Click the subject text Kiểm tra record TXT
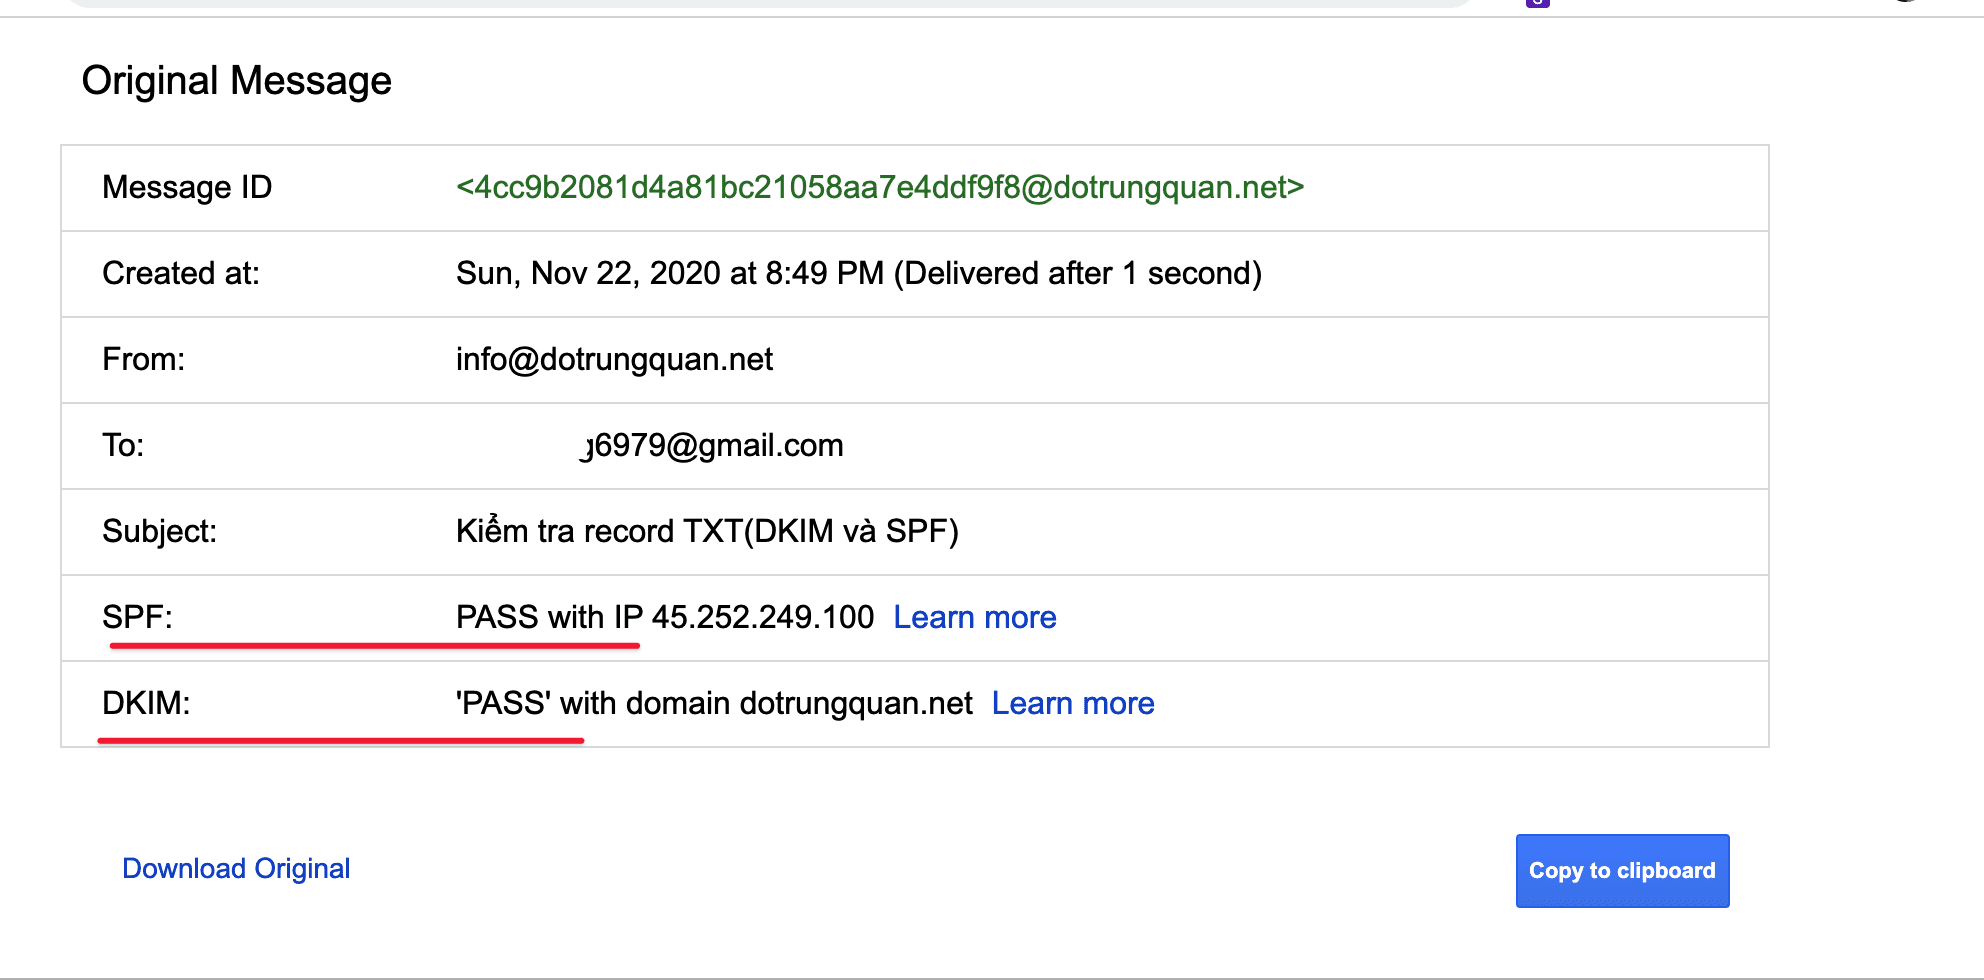The width and height of the screenshot is (1984, 980). point(706,531)
